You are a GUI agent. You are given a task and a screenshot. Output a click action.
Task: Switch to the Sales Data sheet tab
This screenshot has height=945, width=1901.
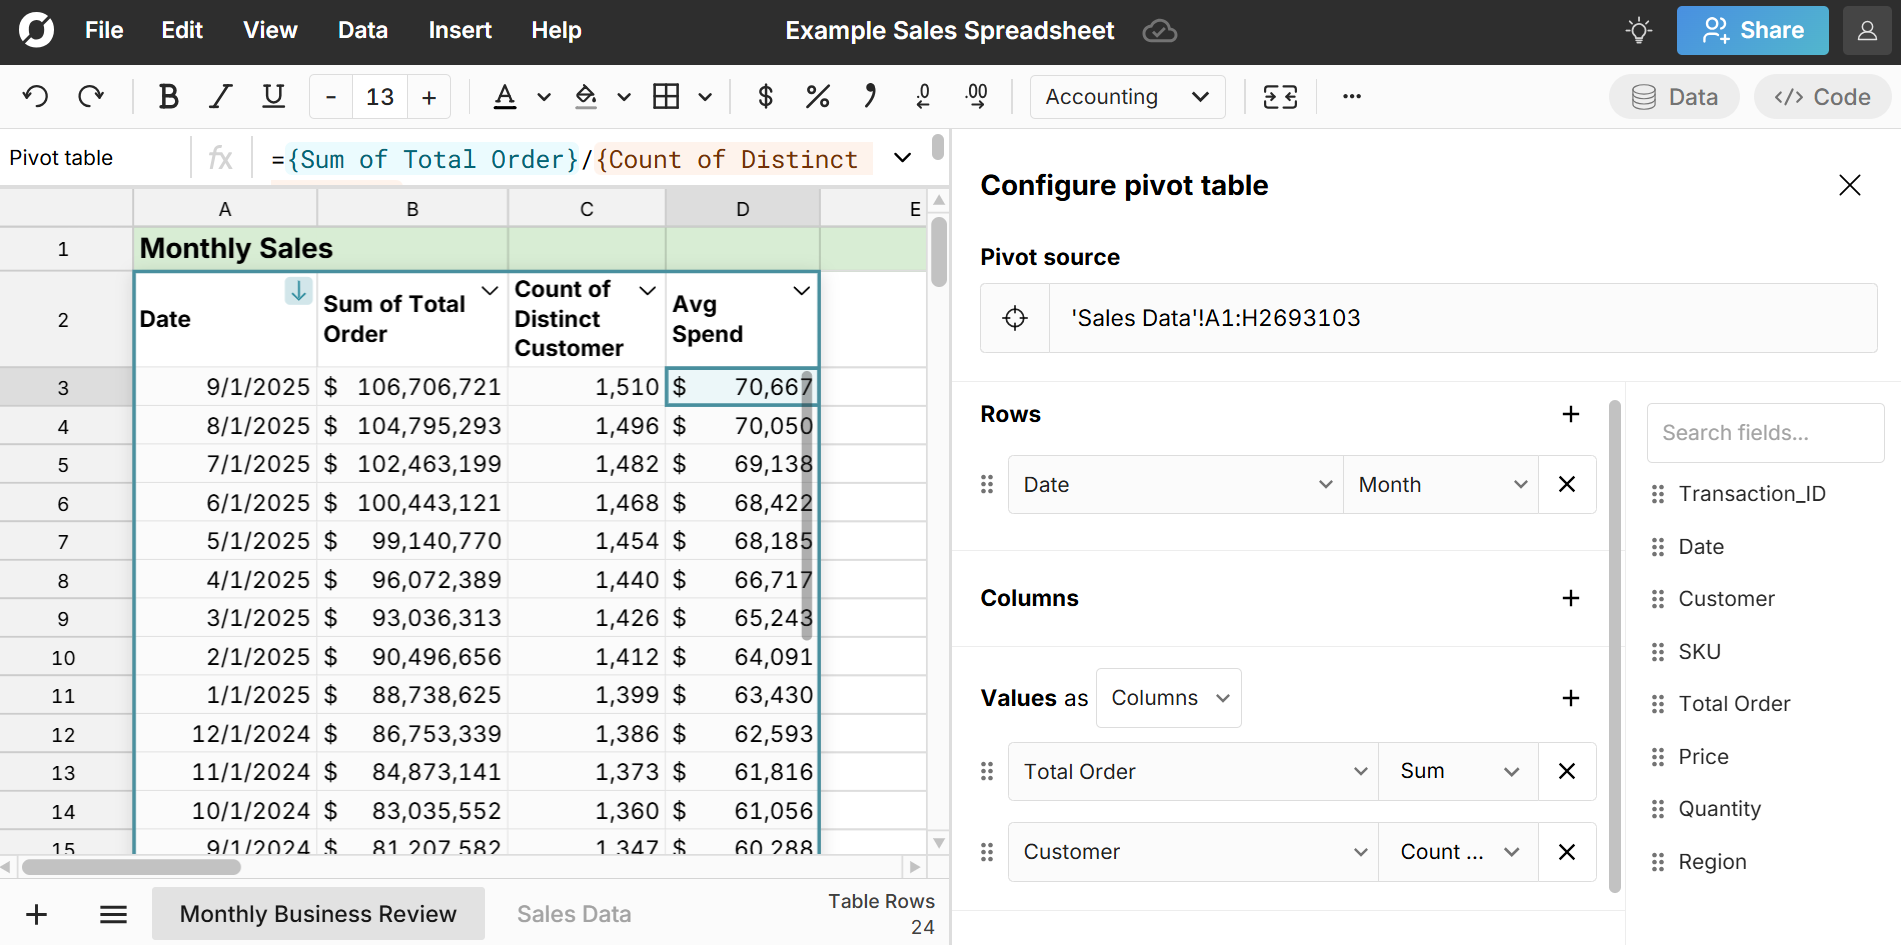coord(573,914)
